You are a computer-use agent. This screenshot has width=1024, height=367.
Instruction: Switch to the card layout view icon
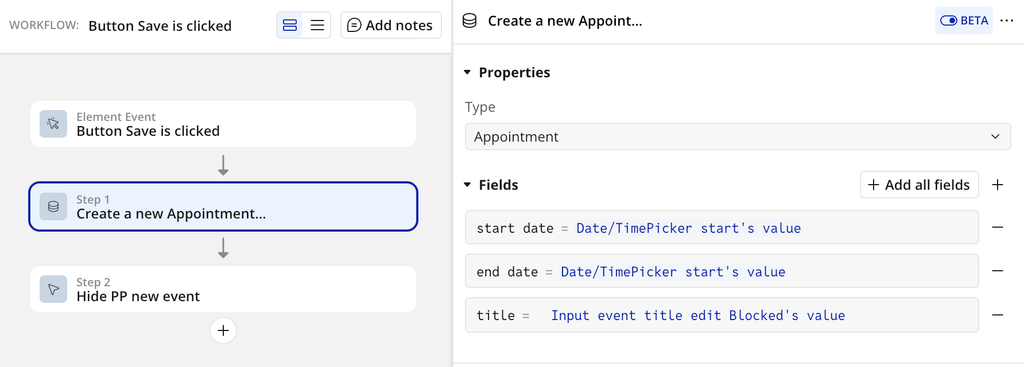tap(290, 25)
